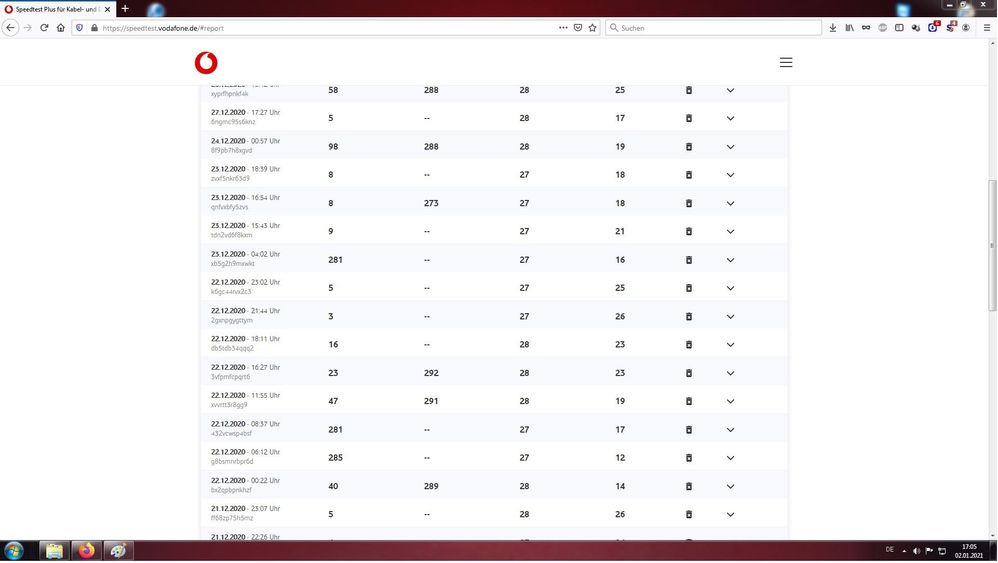Show site security info via padlock
This screenshot has width=998, height=563.
pyautogui.click(x=94, y=28)
